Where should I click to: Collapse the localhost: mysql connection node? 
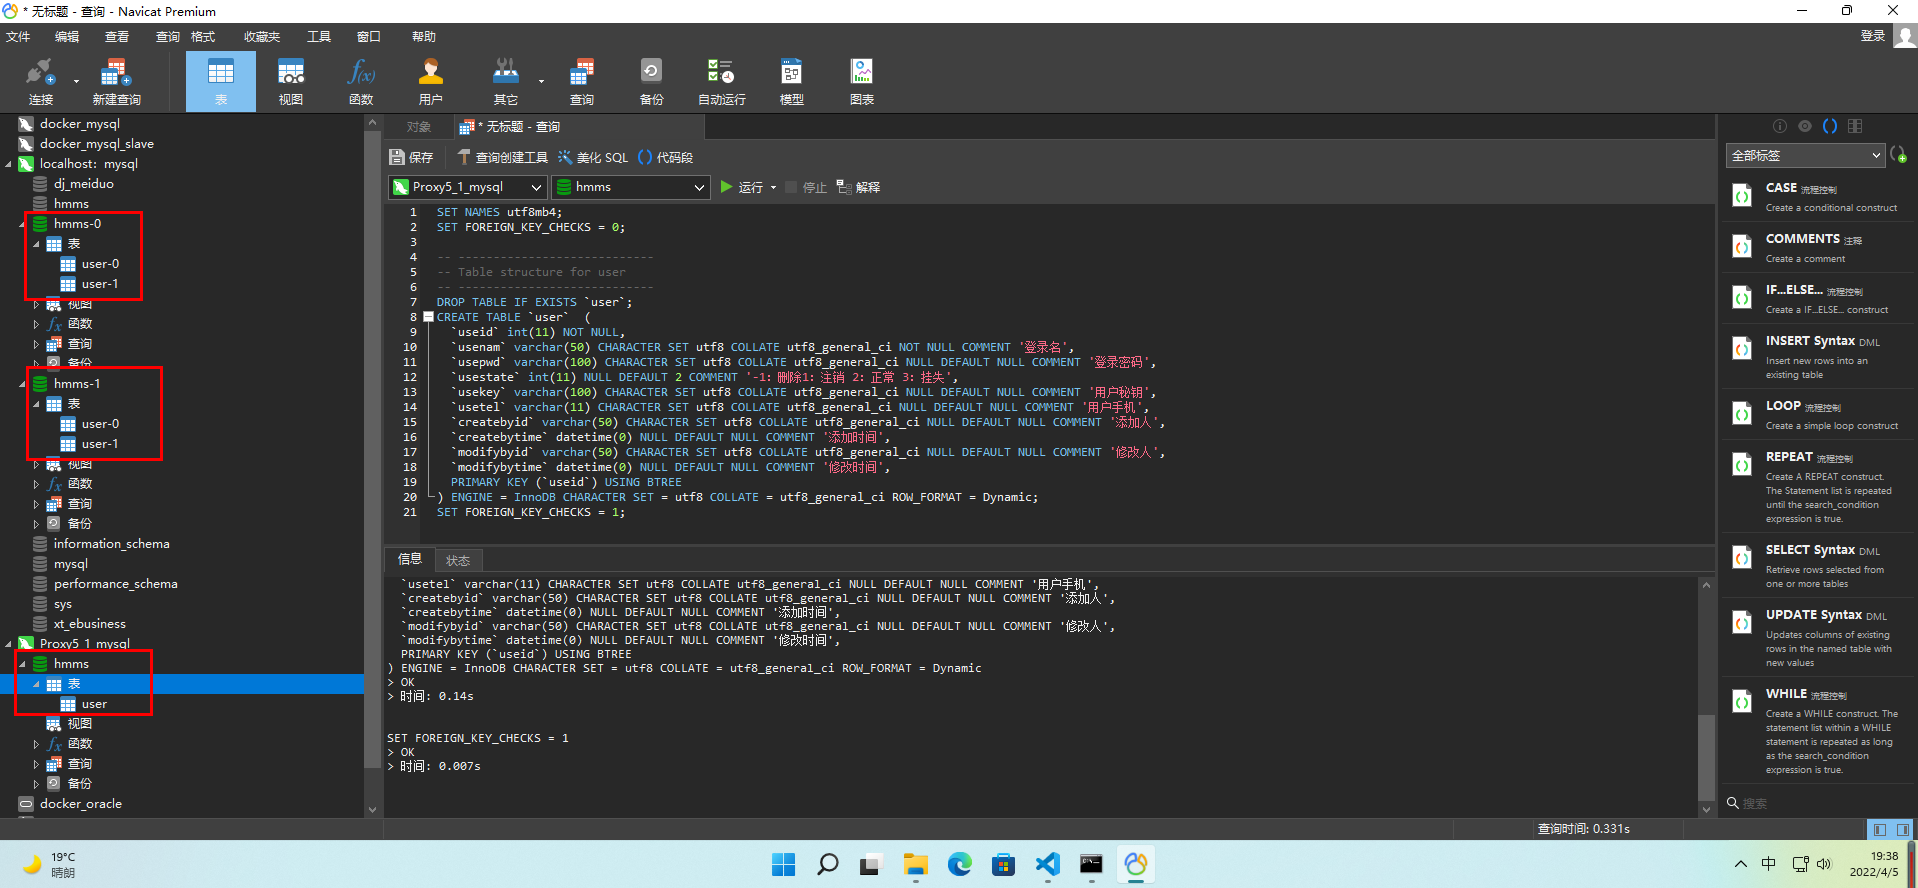coord(9,164)
